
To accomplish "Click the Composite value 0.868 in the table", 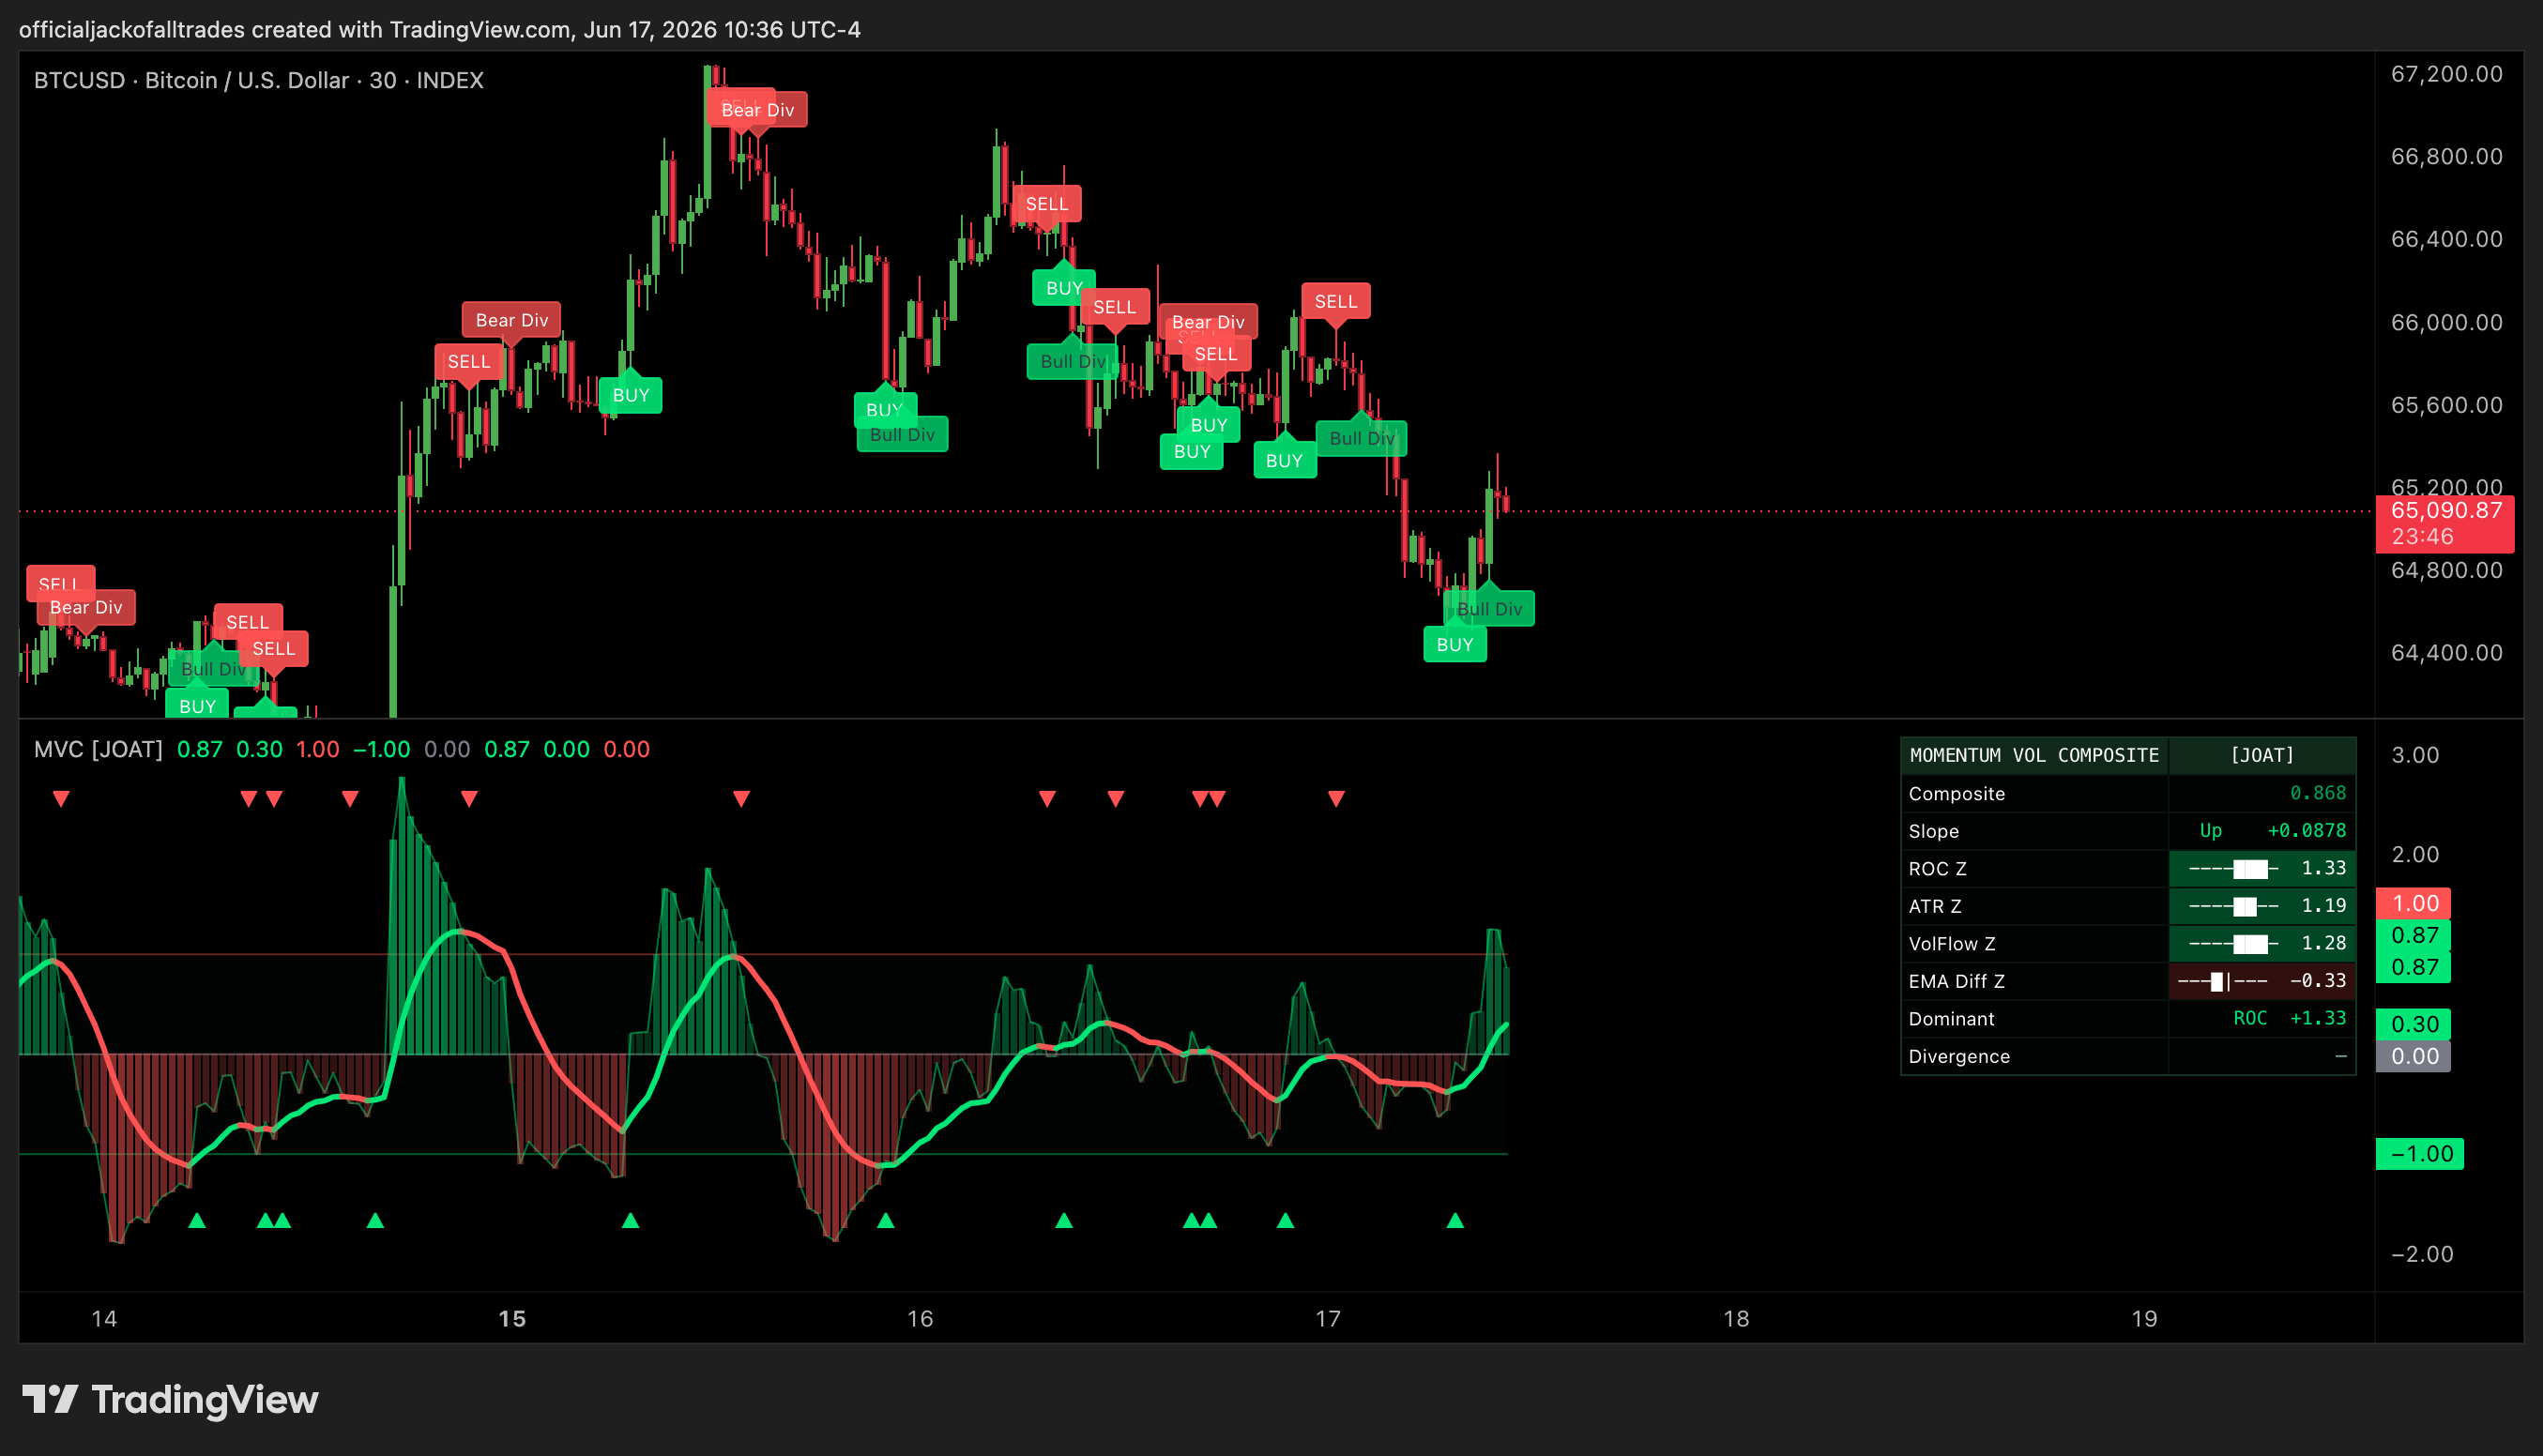I will tap(2318, 793).
